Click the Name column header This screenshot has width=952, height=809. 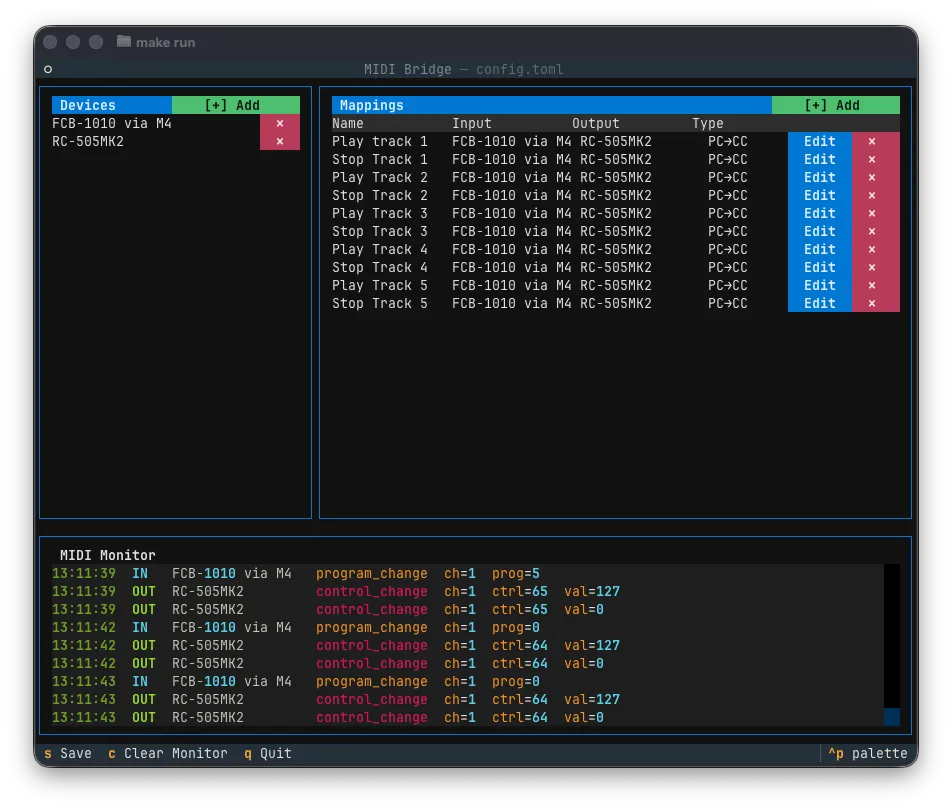[x=348, y=123]
